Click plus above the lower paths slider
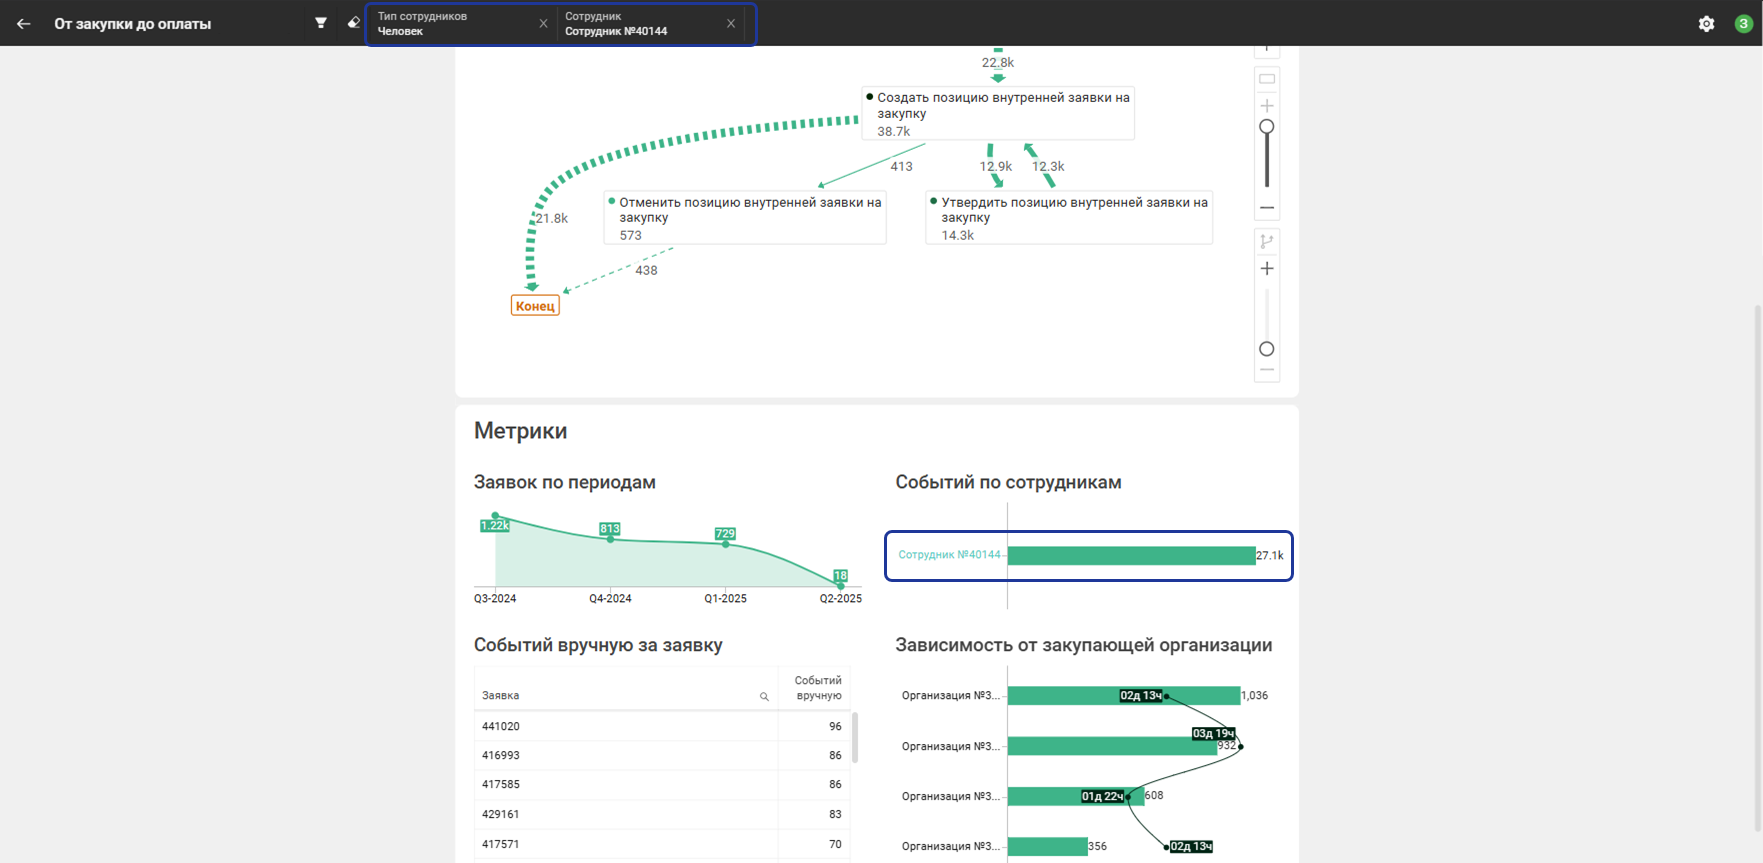 coord(1267,269)
